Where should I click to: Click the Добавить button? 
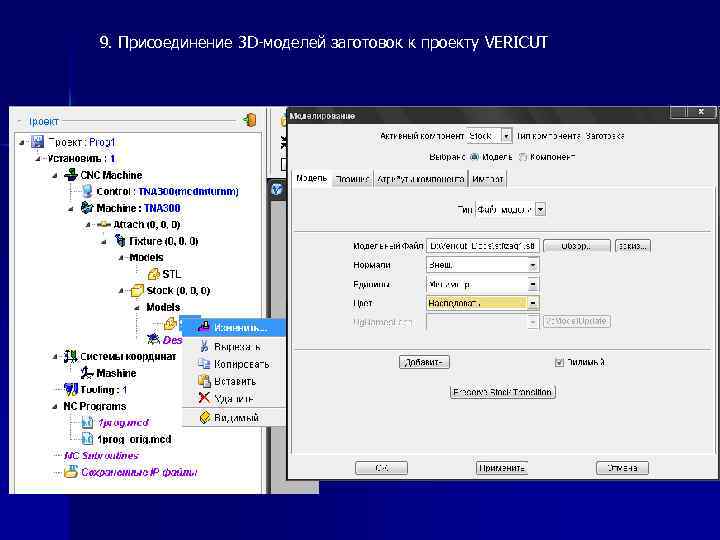click(x=424, y=362)
